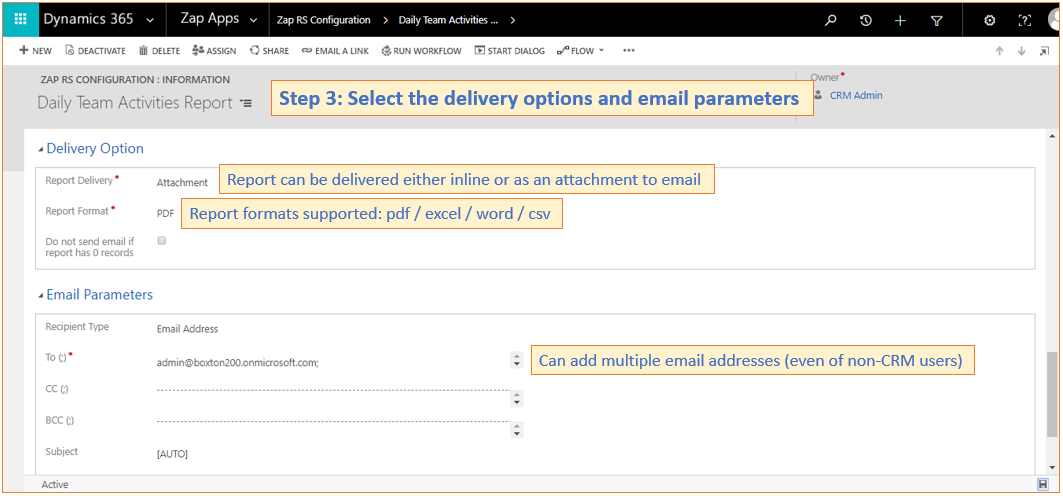Open the Flow dropdown menu
This screenshot has width=1063, height=496.
(x=580, y=51)
